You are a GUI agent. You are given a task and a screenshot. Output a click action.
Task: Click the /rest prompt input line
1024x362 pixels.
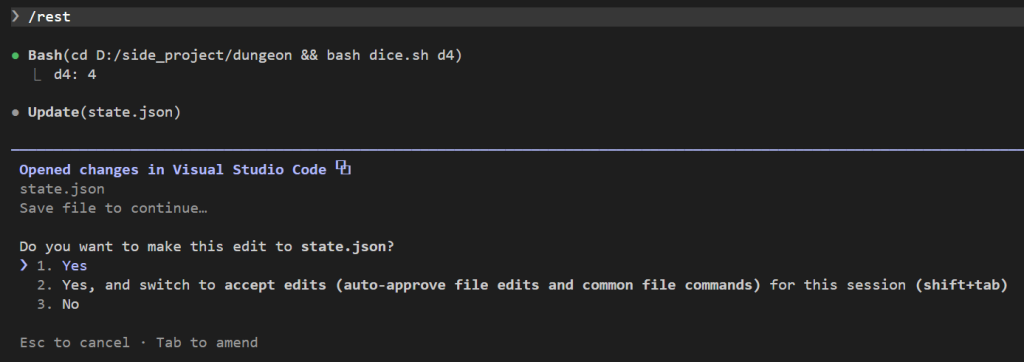coord(517,17)
